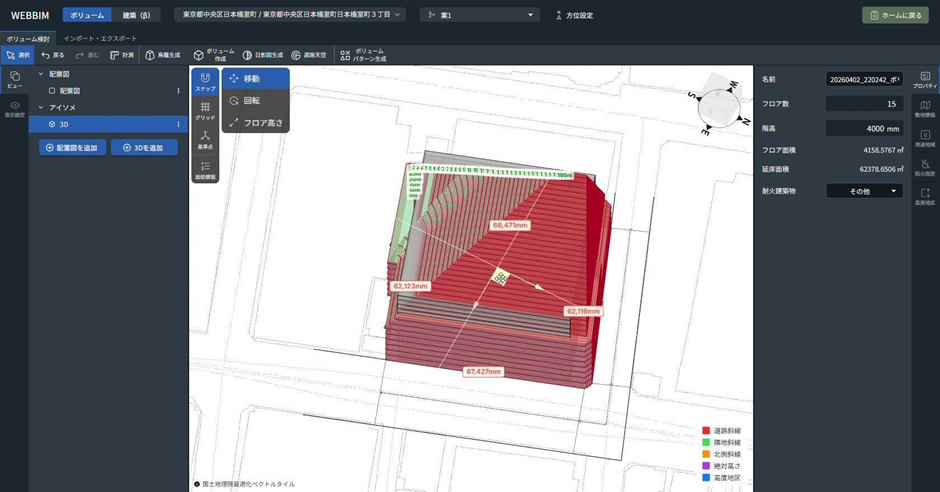
Task: Select the 基準点 reference point tool
Action: tap(205, 139)
